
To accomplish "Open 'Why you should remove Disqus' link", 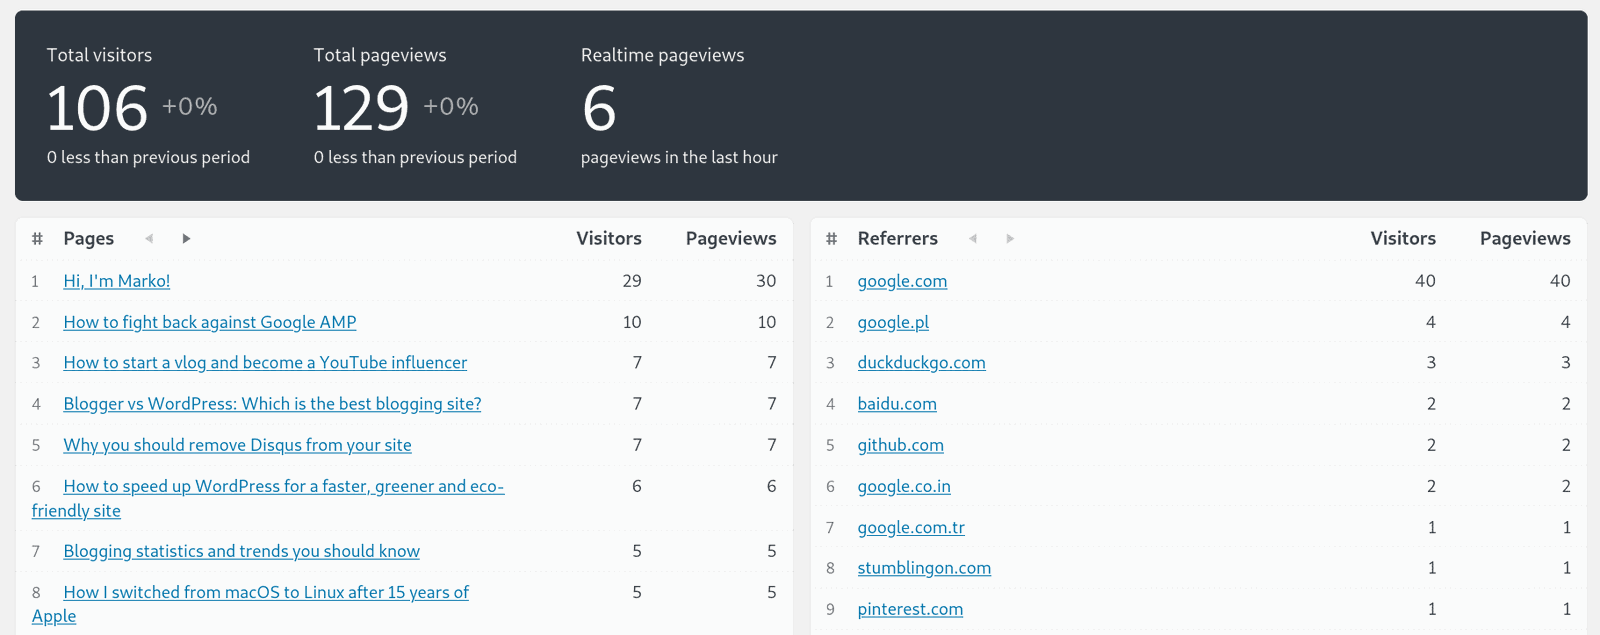I will (237, 445).
